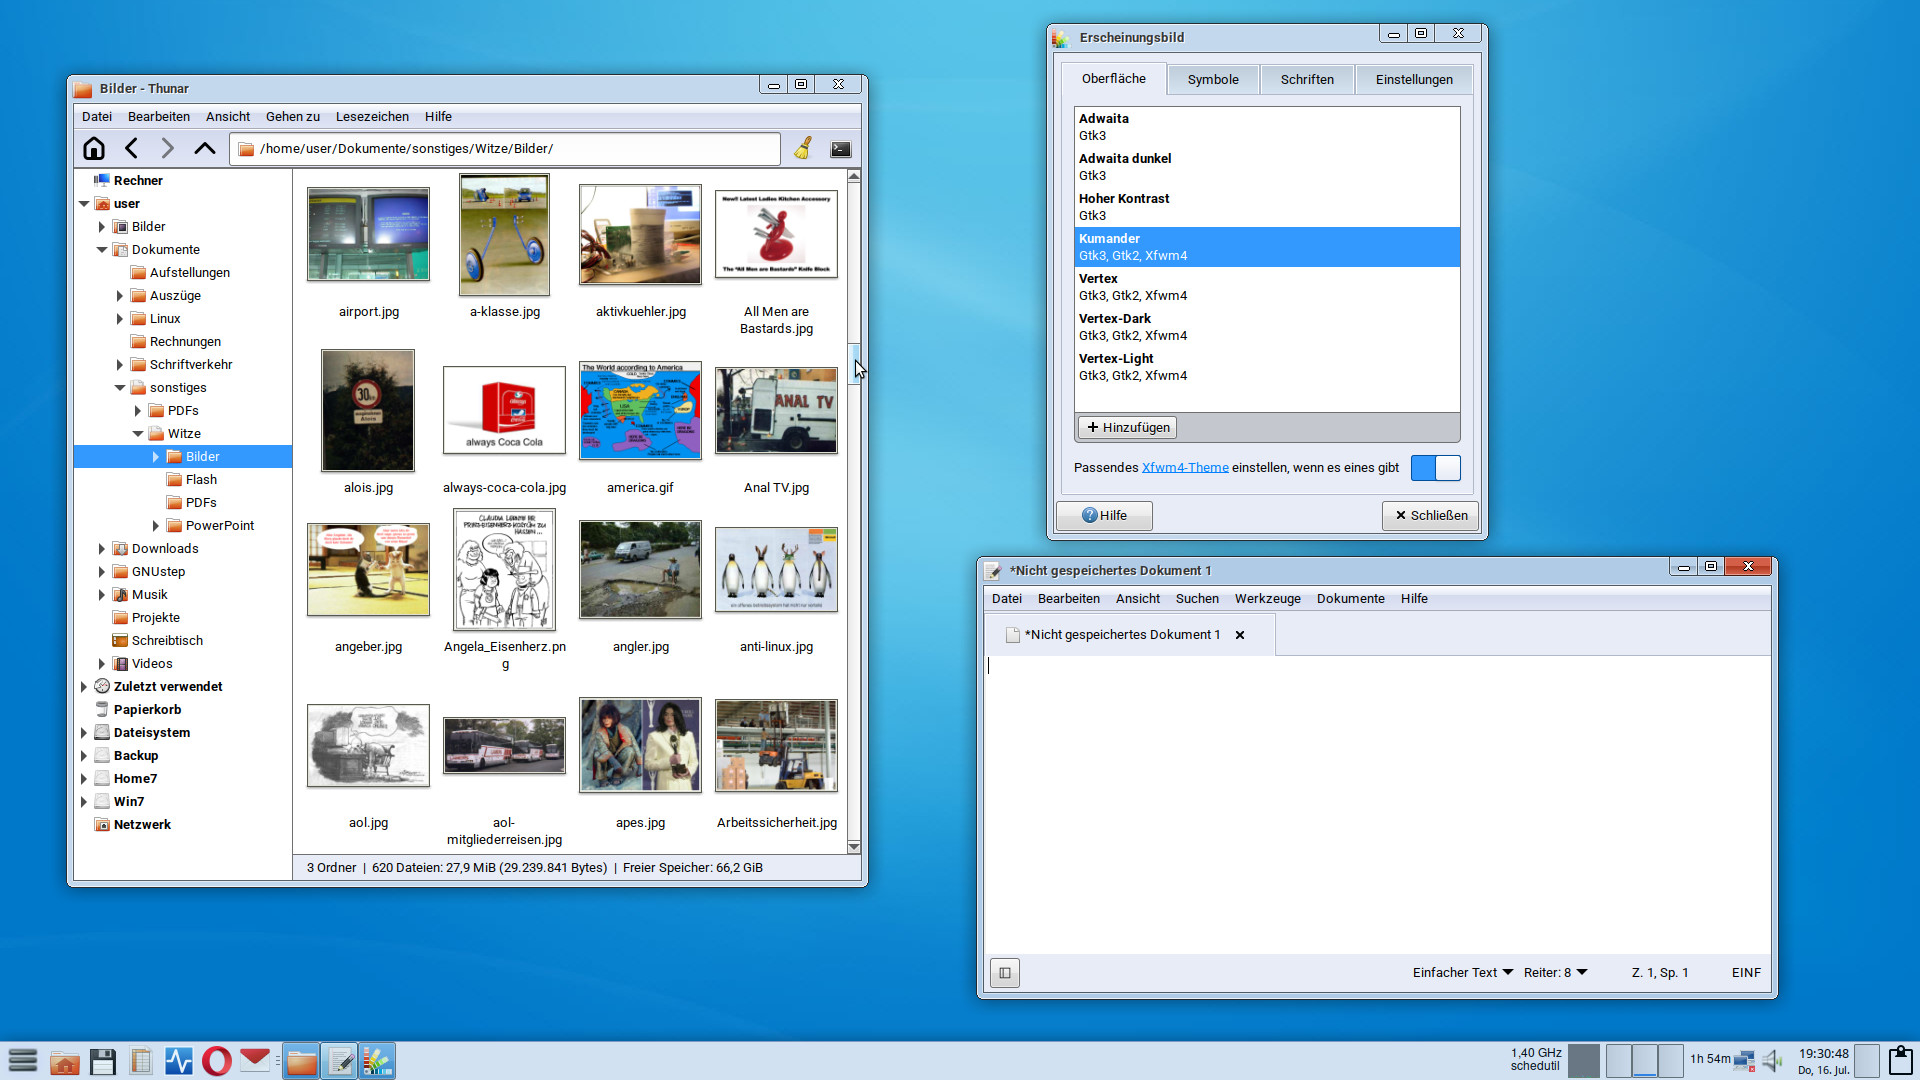The width and height of the screenshot is (1920, 1080).
Task: Go to home folder in Thunar toolbar
Action: [94, 149]
